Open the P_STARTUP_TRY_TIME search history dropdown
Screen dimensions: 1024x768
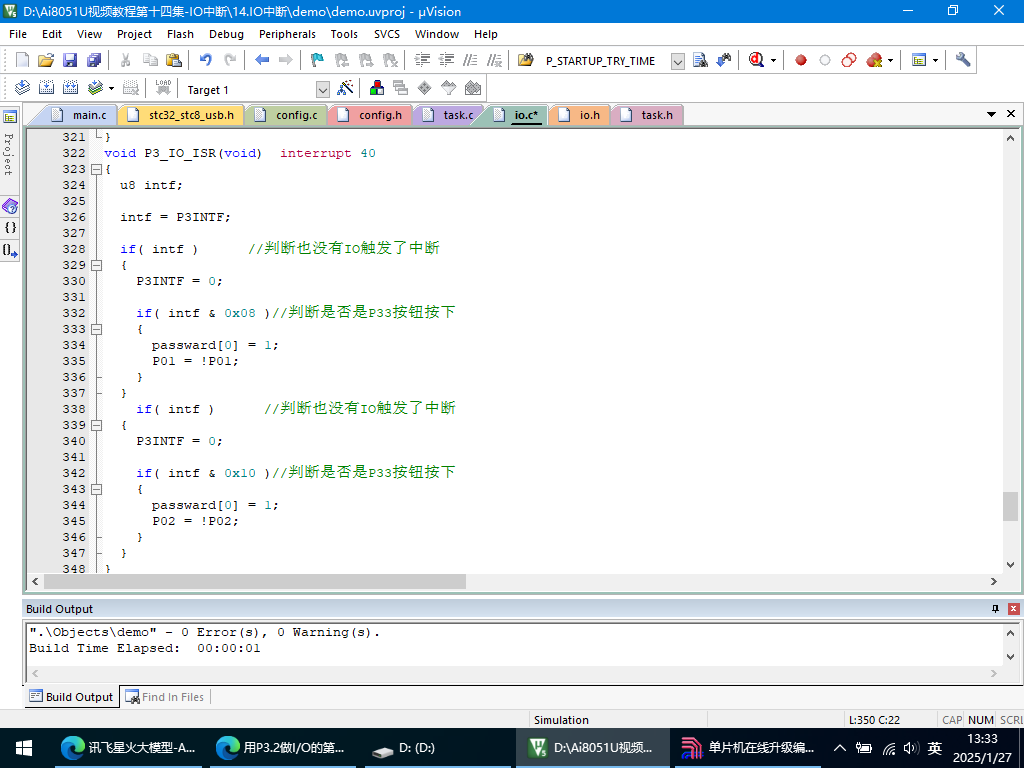[678, 61]
